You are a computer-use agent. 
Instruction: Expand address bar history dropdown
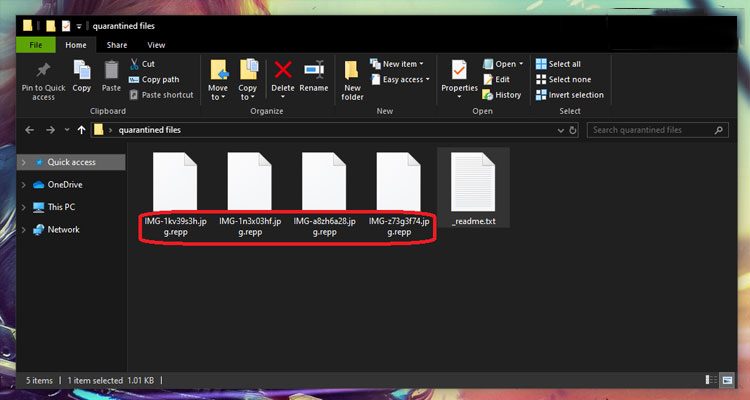[x=561, y=130]
